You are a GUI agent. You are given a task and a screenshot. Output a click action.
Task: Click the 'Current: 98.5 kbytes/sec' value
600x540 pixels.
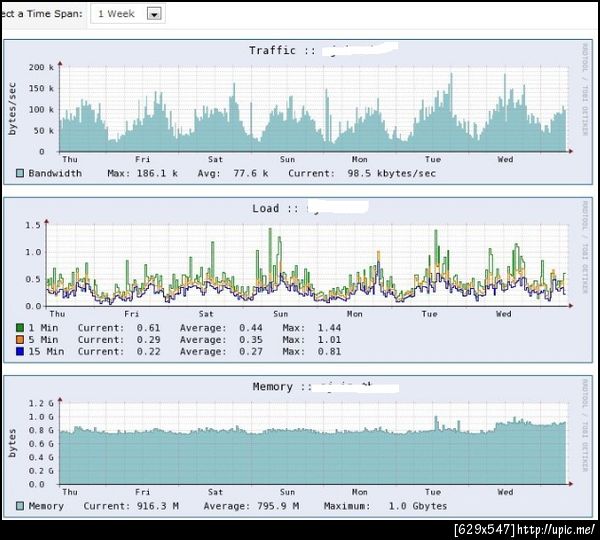click(x=362, y=173)
